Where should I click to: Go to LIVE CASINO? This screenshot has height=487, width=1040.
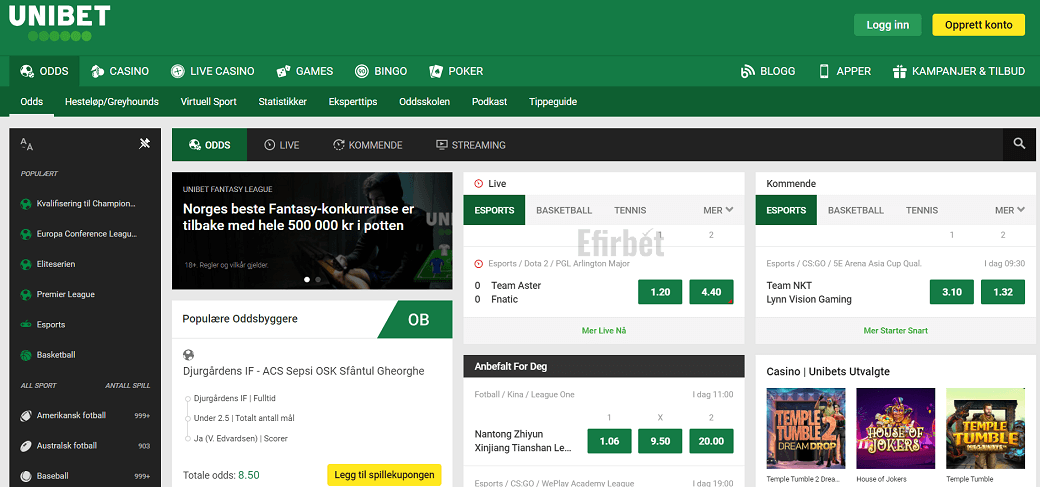[212, 71]
